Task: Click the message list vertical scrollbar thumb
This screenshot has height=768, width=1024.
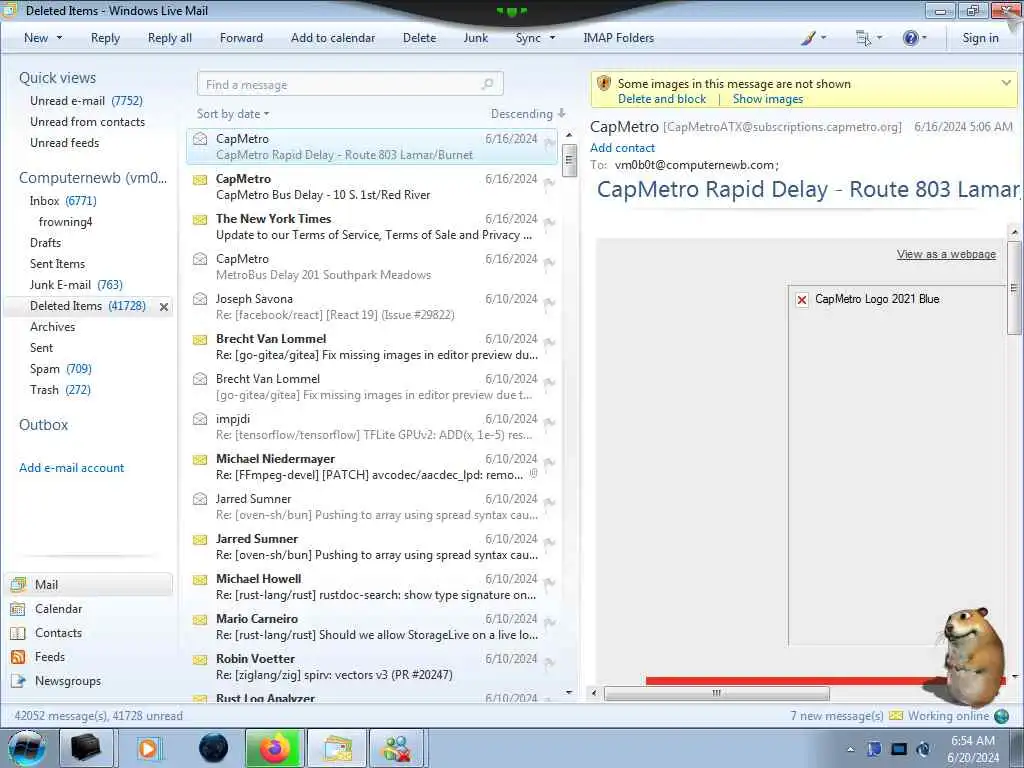Action: (x=569, y=160)
